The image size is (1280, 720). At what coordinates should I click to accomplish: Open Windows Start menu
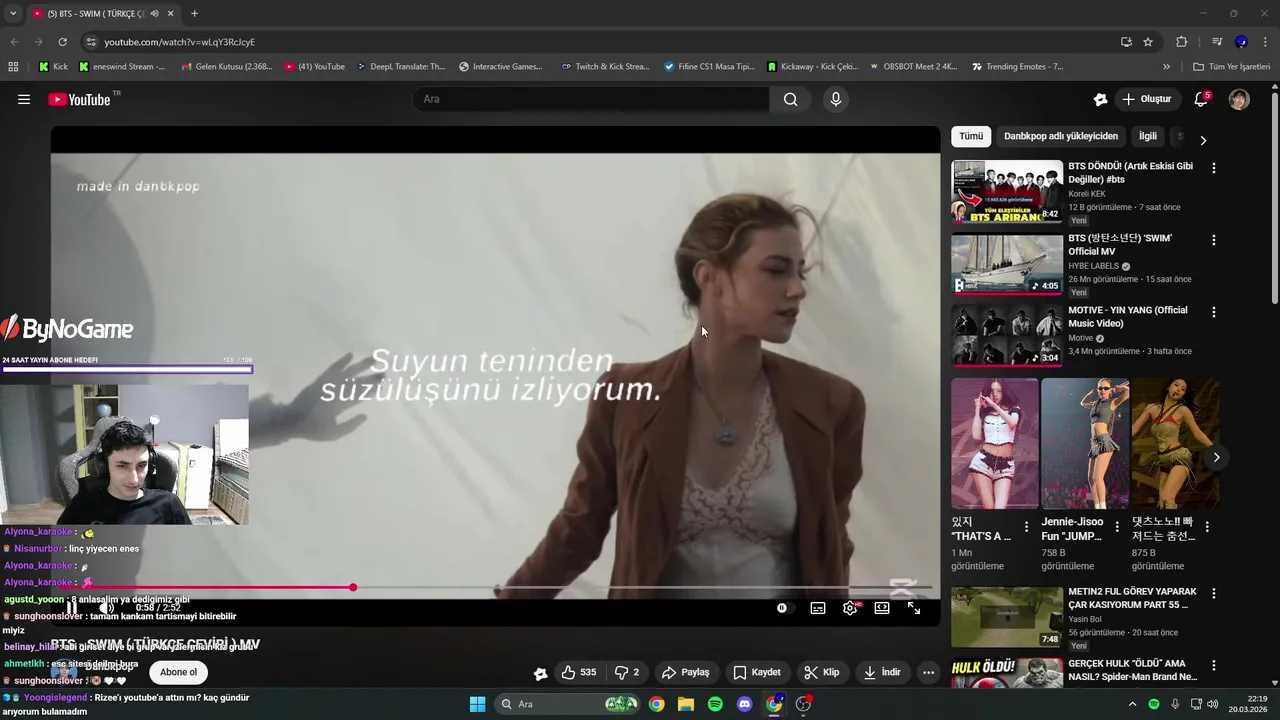point(477,704)
